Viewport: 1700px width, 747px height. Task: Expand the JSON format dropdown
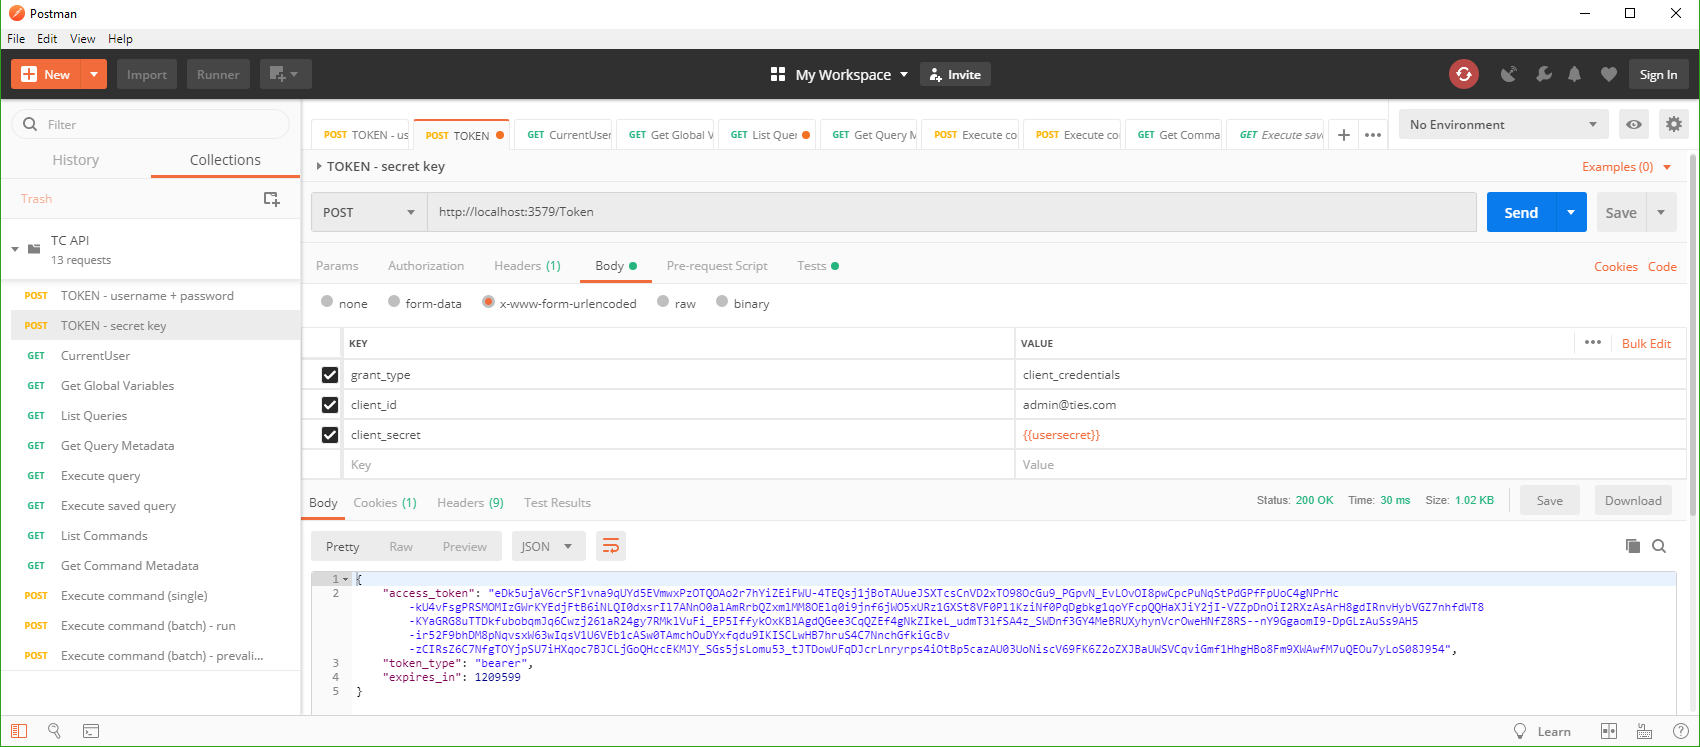pos(548,546)
